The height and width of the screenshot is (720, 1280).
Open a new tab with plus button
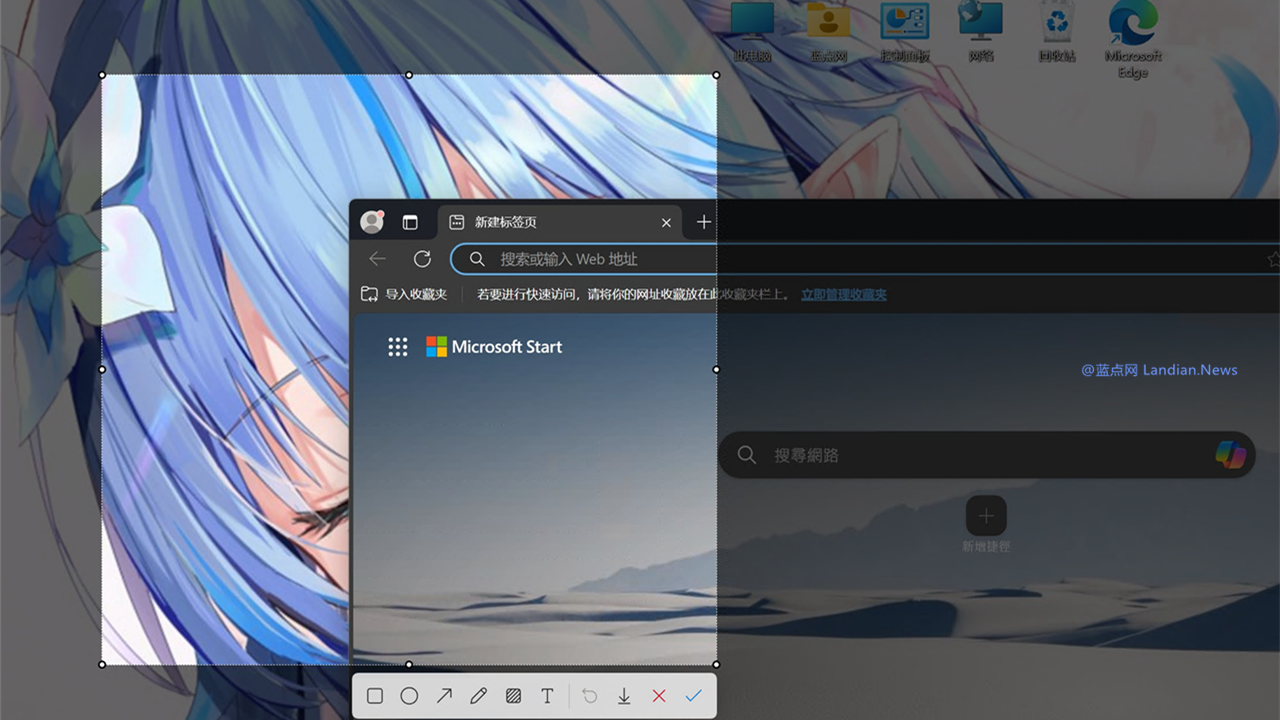click(x=704, y=222)
